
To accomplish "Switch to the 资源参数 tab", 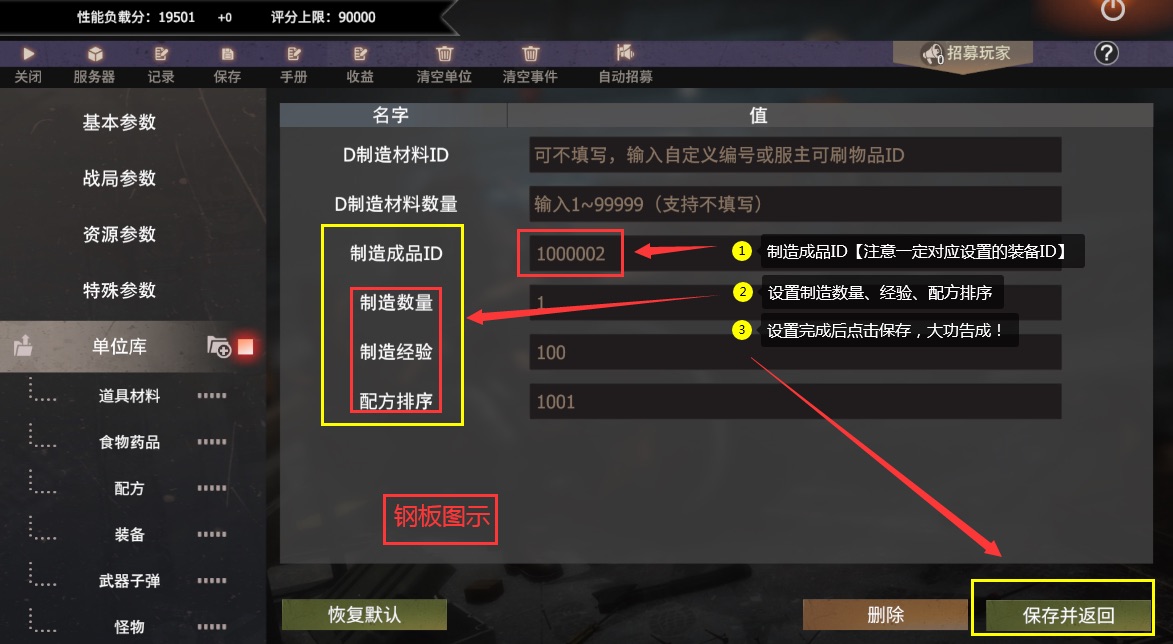I will pyautogui.click(x=120, y=235).
